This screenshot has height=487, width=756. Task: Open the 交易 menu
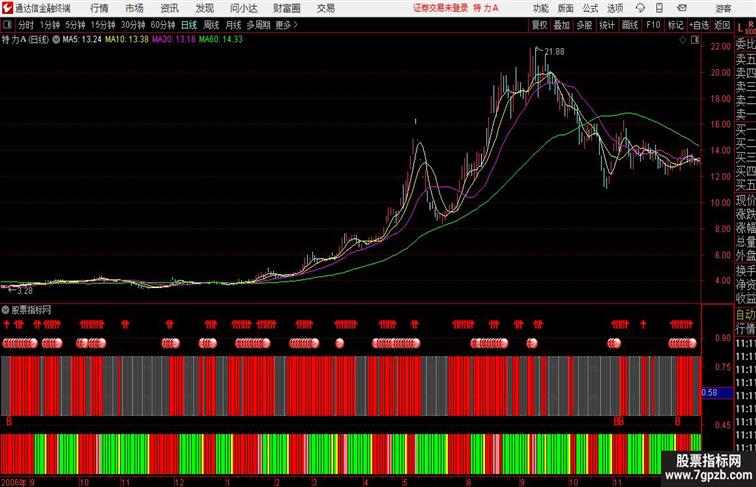tap(325, 8)
